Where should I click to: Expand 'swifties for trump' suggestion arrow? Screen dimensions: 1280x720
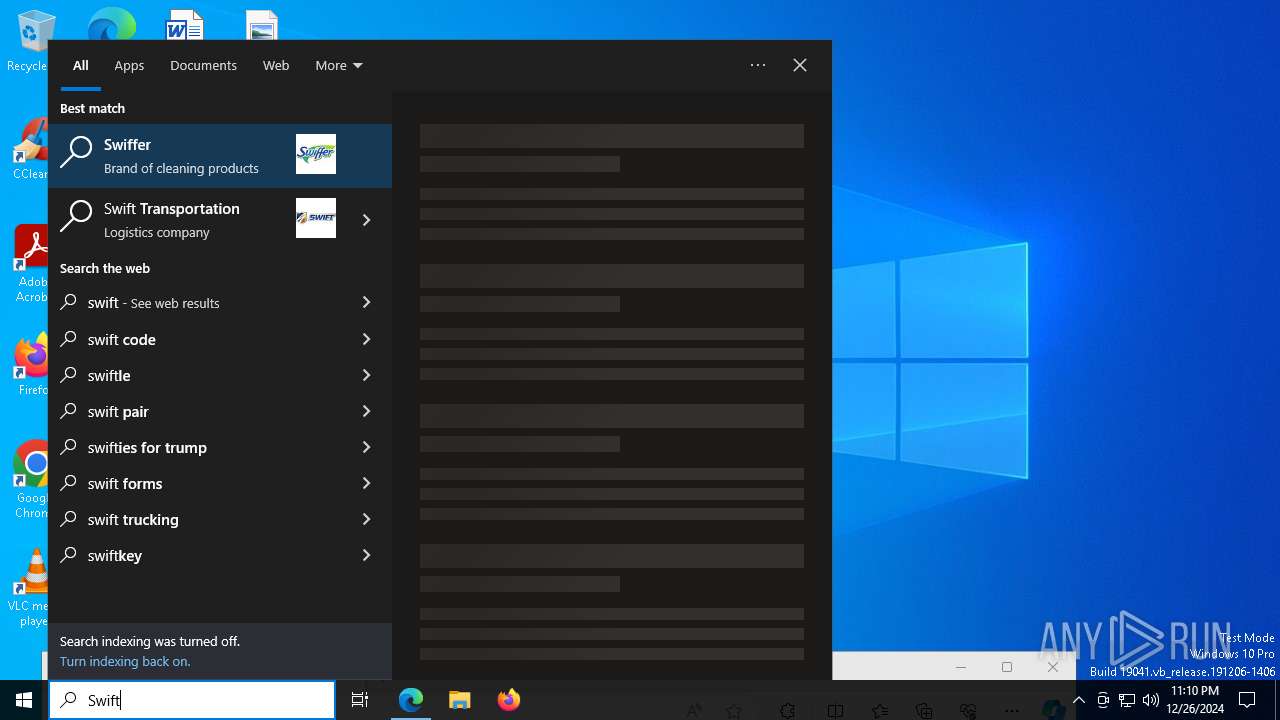point(367,447)
